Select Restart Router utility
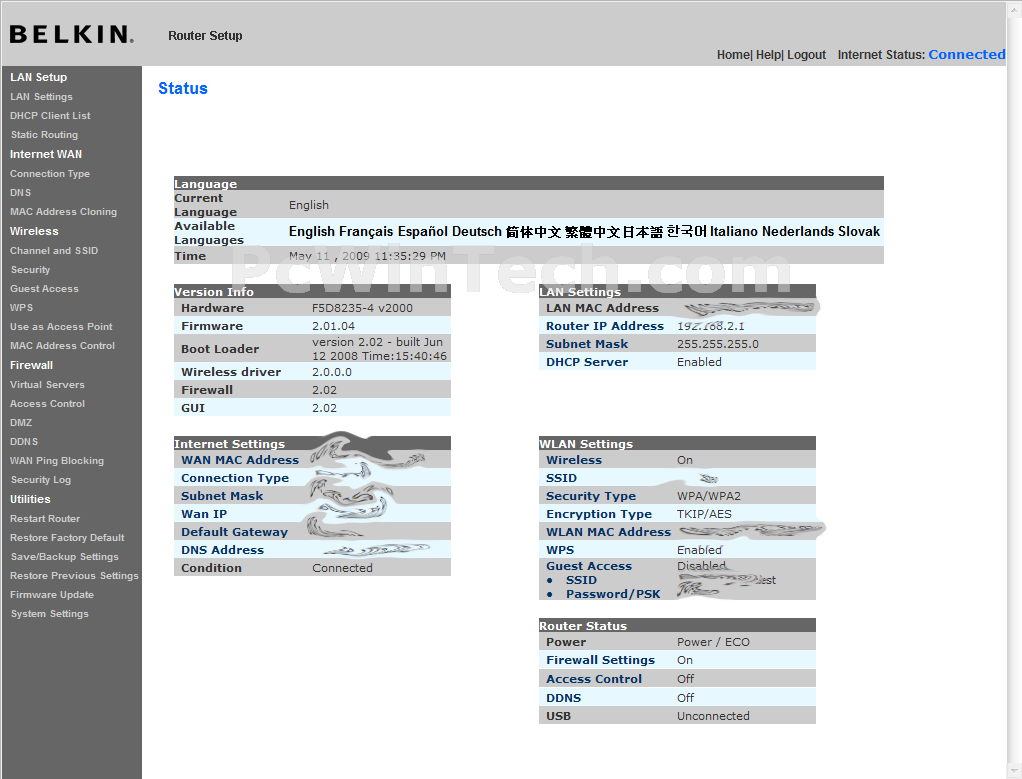This screenshot has height=779, width=1022. (x=45, y=518)
